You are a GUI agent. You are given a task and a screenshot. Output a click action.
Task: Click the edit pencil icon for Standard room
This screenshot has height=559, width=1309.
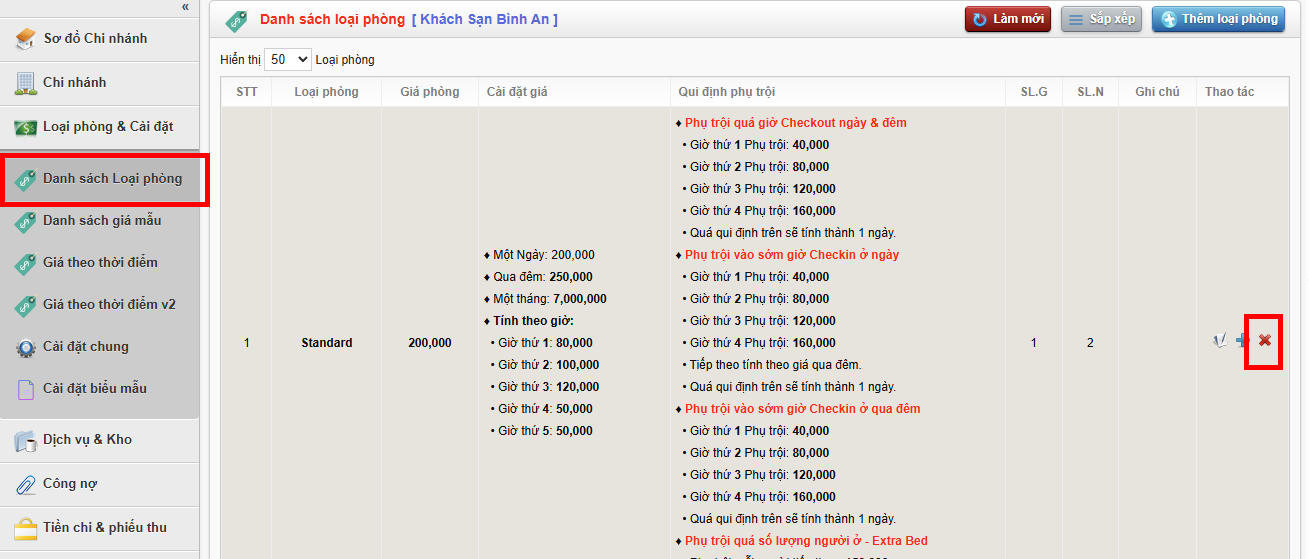pos(1219,341)
